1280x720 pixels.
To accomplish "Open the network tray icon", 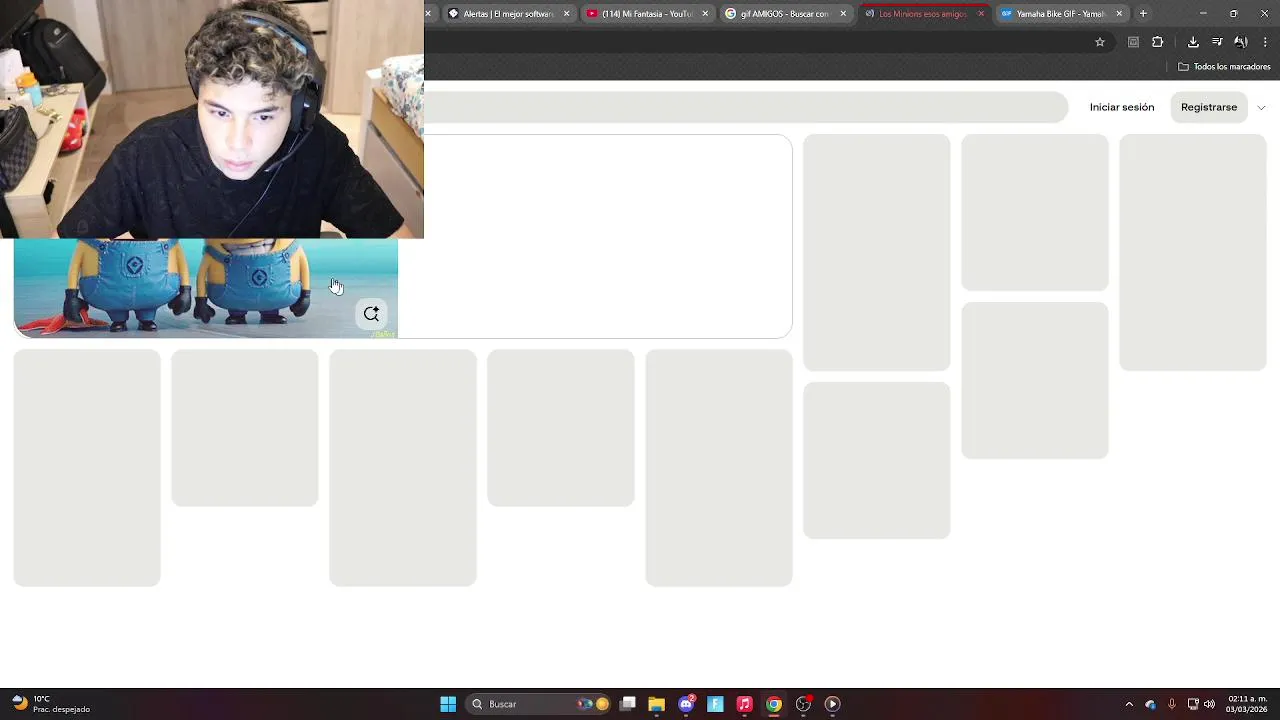I will [x=1193, y=704].
